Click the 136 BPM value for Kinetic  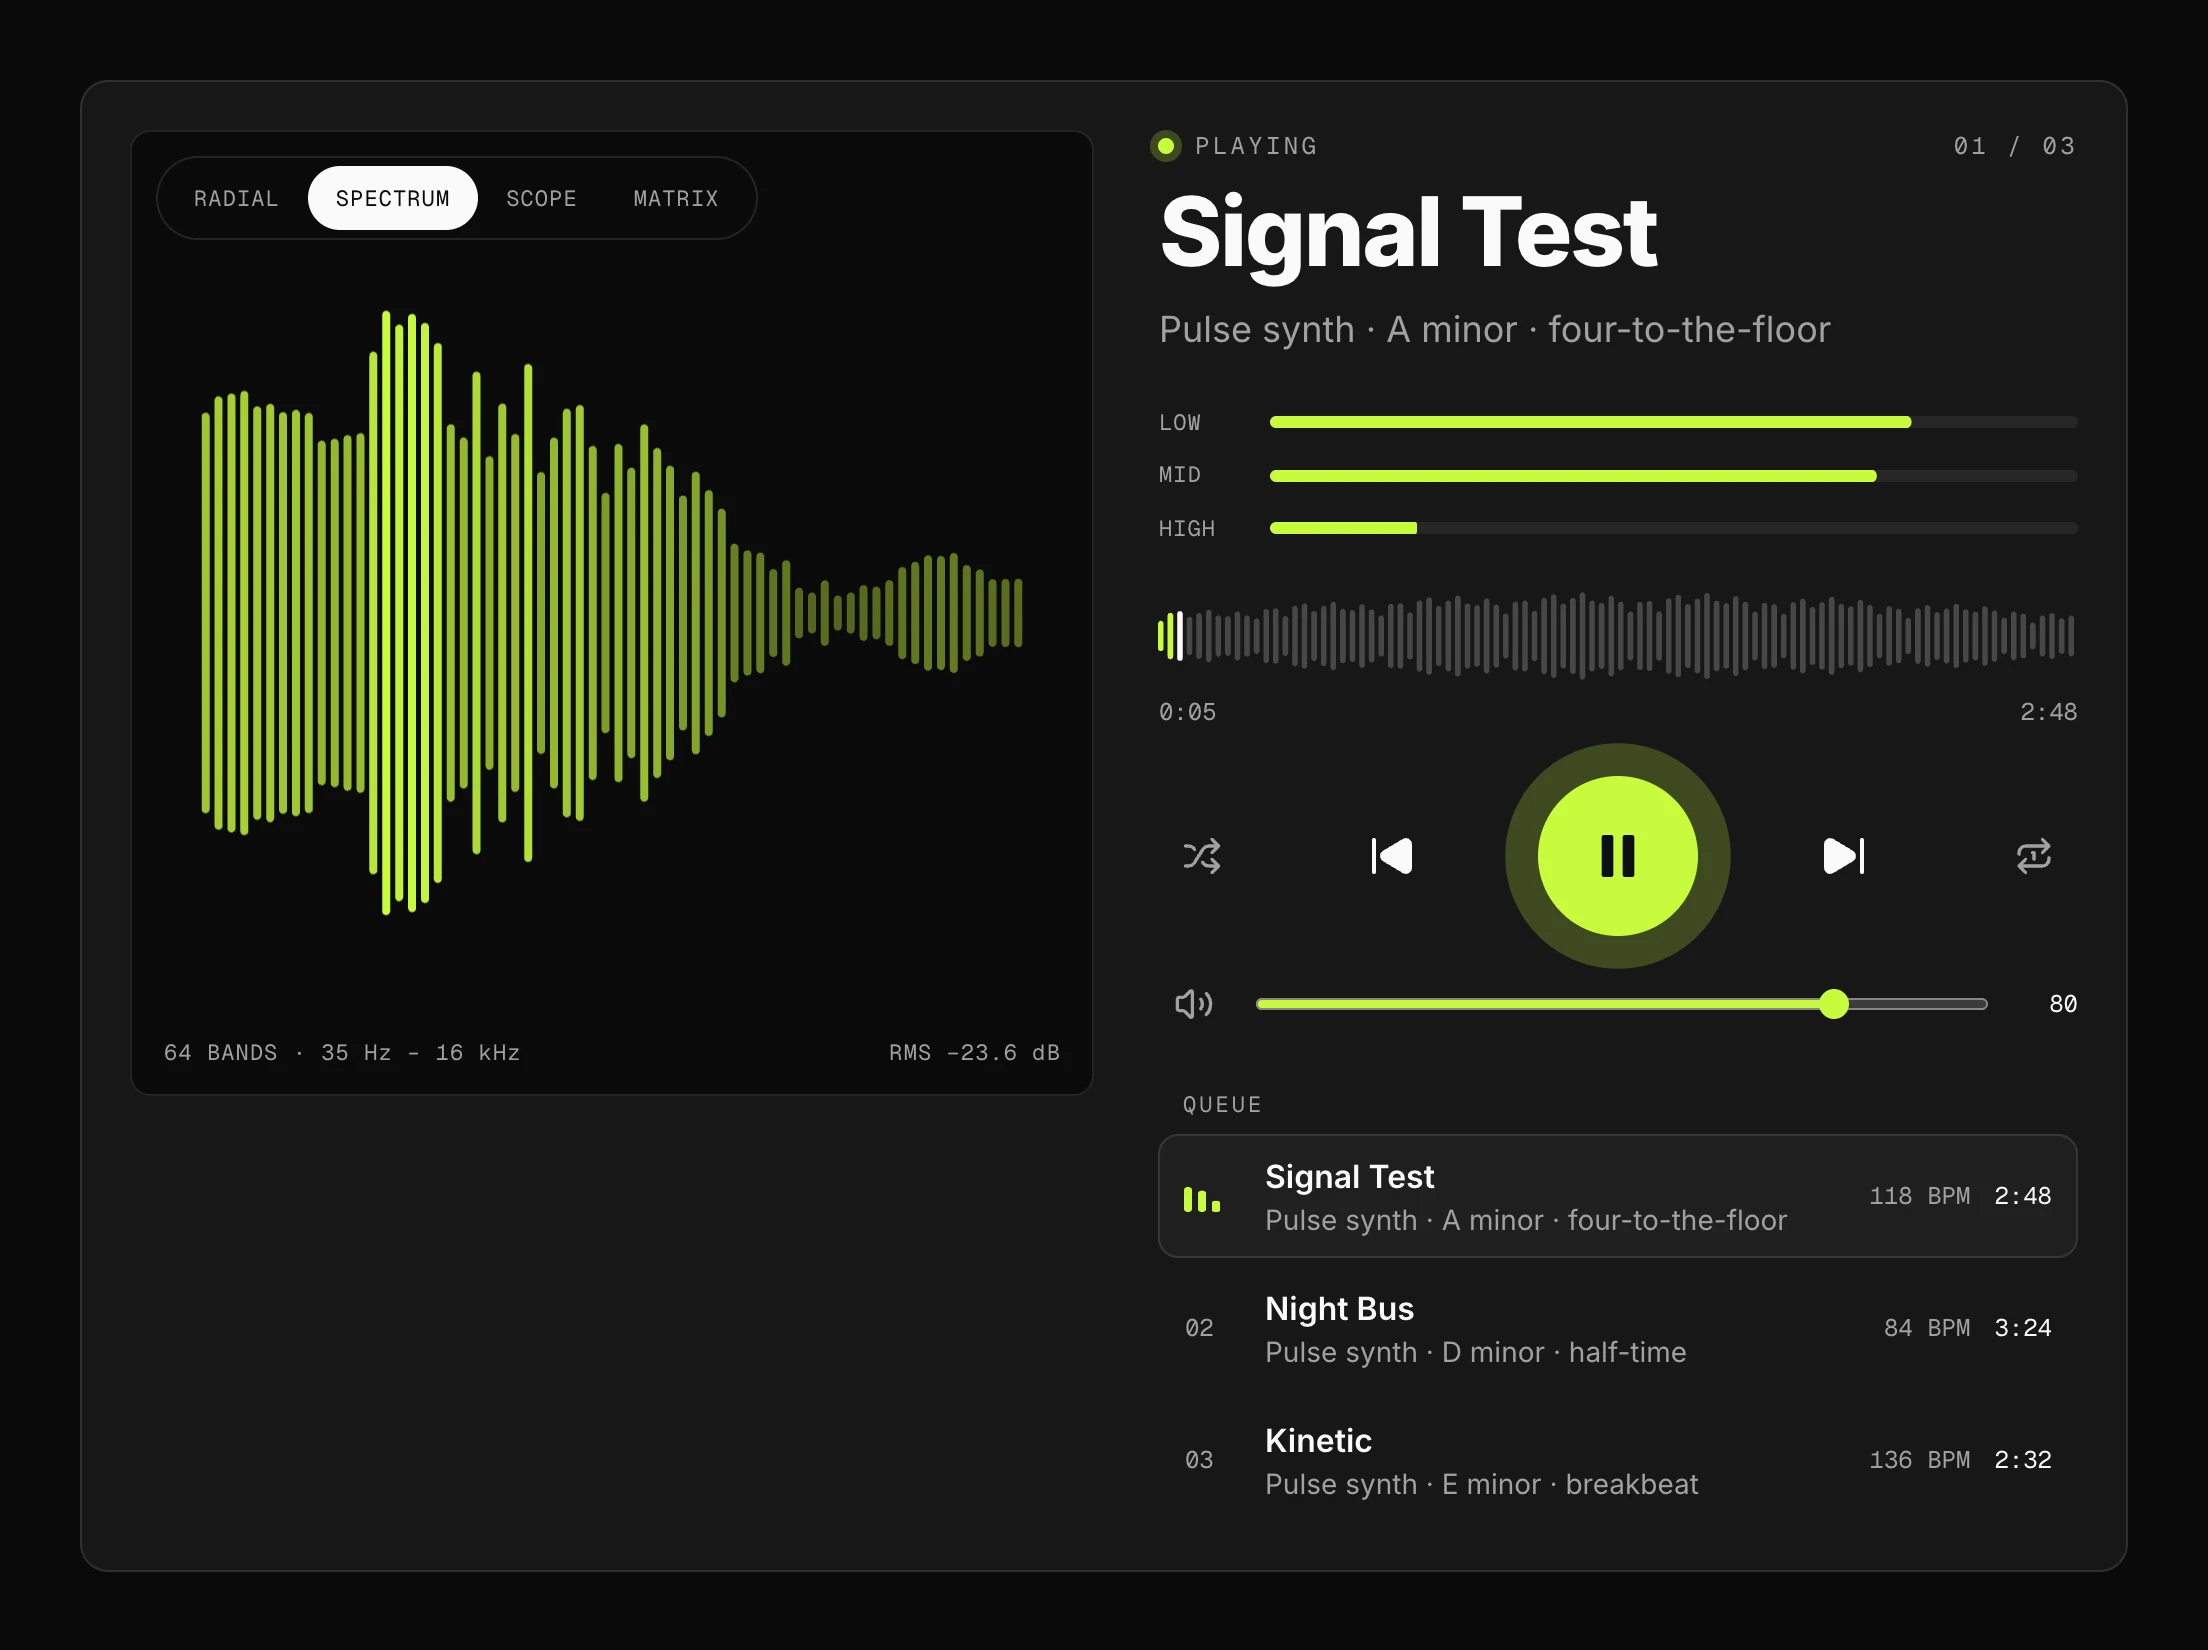[x=1919, y=1460]
